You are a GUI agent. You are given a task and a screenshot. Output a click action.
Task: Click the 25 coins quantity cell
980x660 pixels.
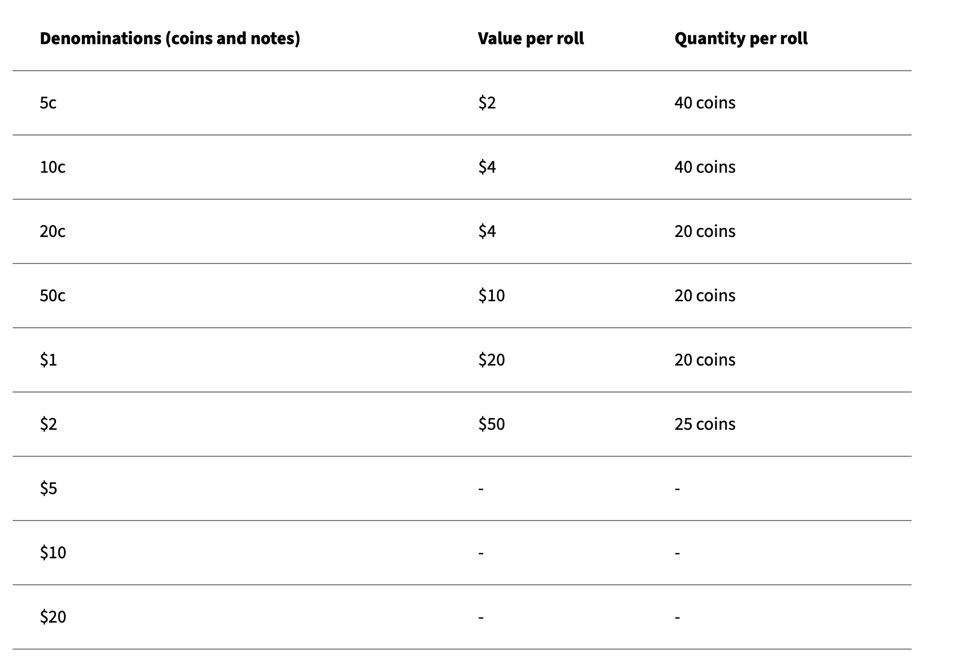tap(704, 424)
